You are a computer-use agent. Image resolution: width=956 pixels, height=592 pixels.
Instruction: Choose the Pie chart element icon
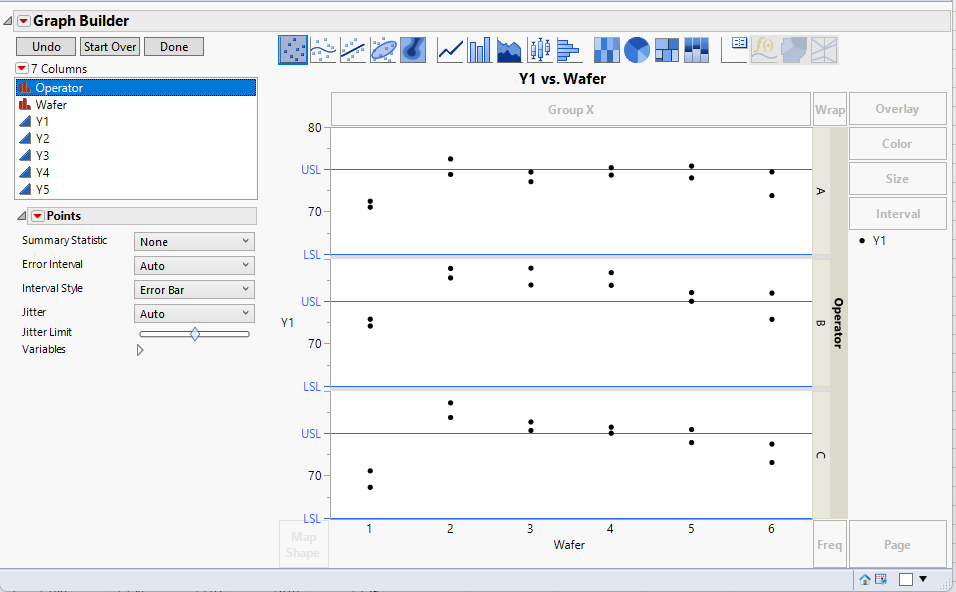tap(637, 49)
